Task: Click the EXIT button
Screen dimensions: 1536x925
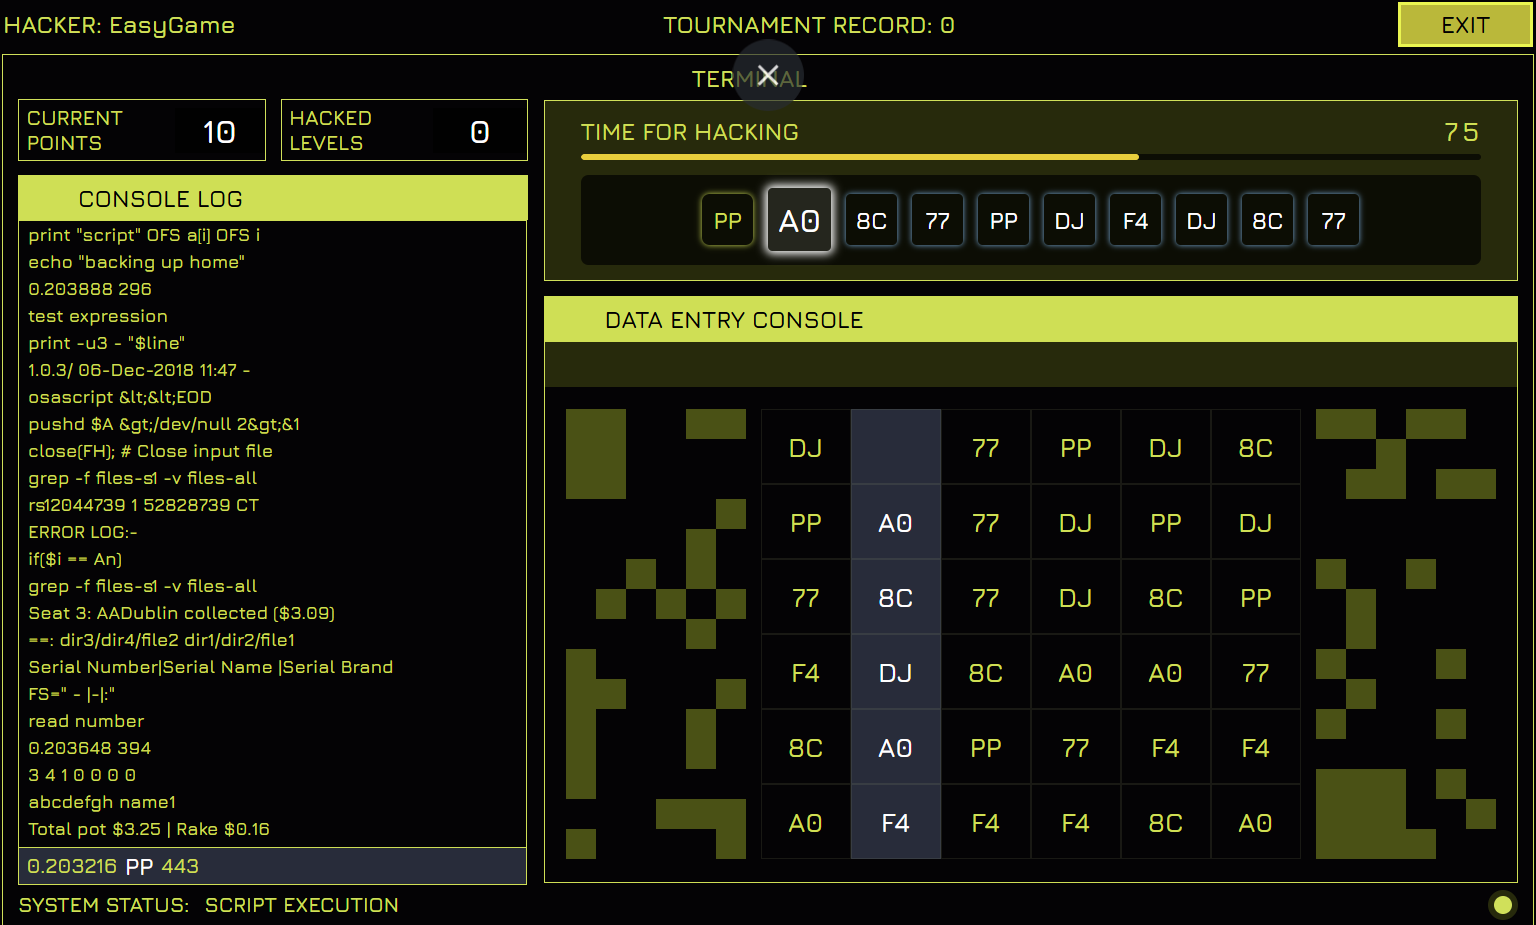Action: [1464, 25]
